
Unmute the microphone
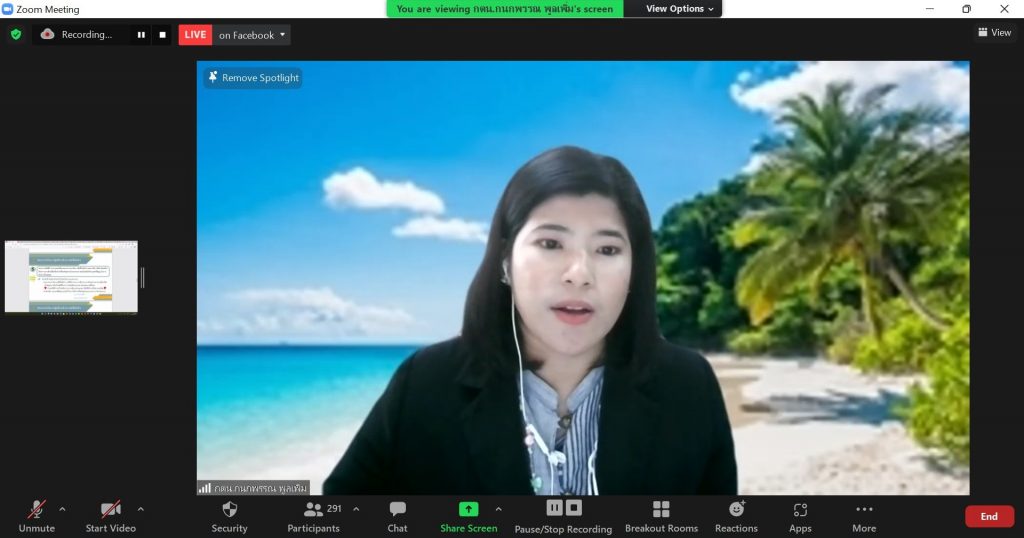[x=36, y=516]
